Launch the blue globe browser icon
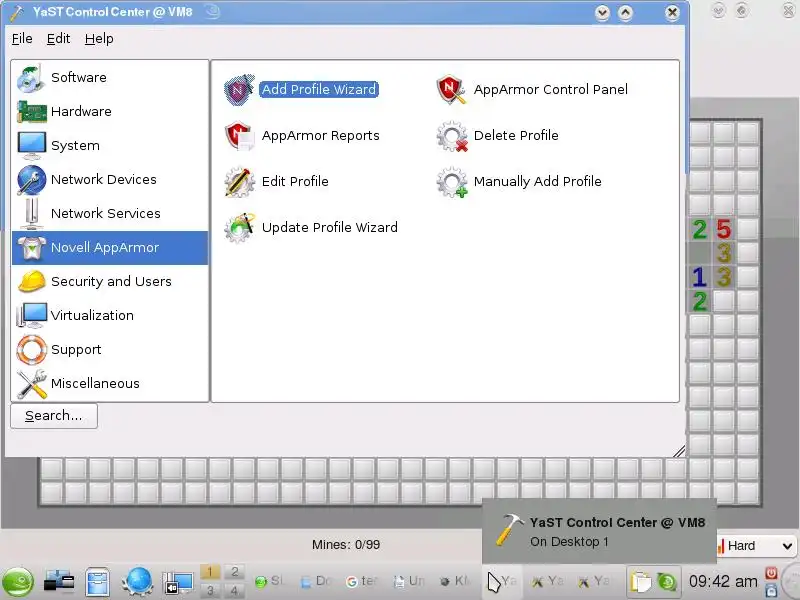The width and height of the screenshot is (800, 600). (x=137, y=582)
